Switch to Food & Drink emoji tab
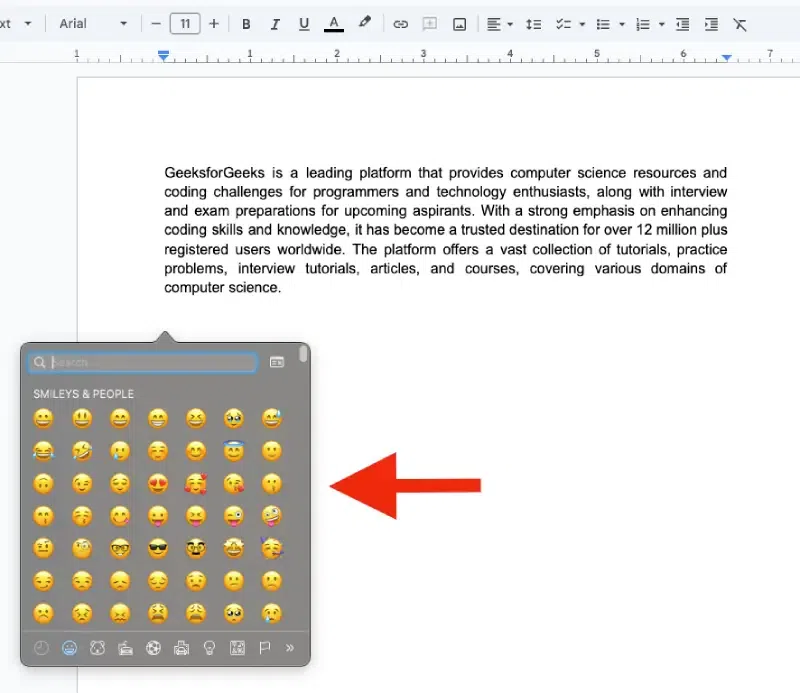The height and width of the screenshot is (693, 800). coord(126,648)
